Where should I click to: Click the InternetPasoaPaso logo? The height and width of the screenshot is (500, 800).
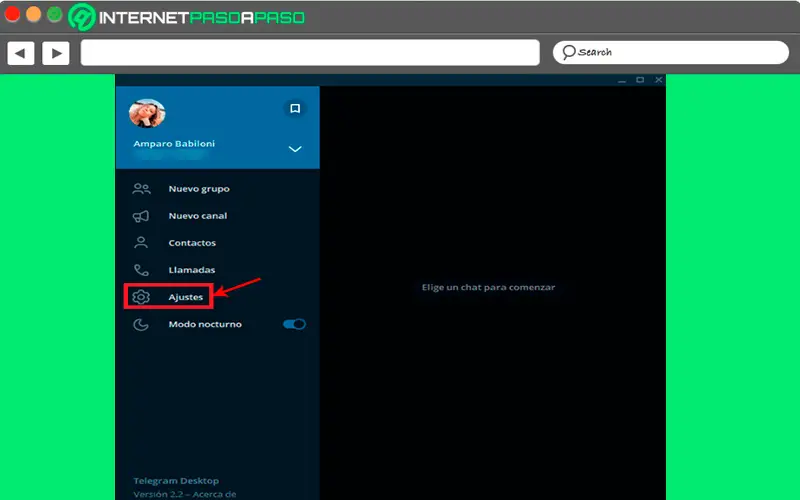[x=187, y=17]
